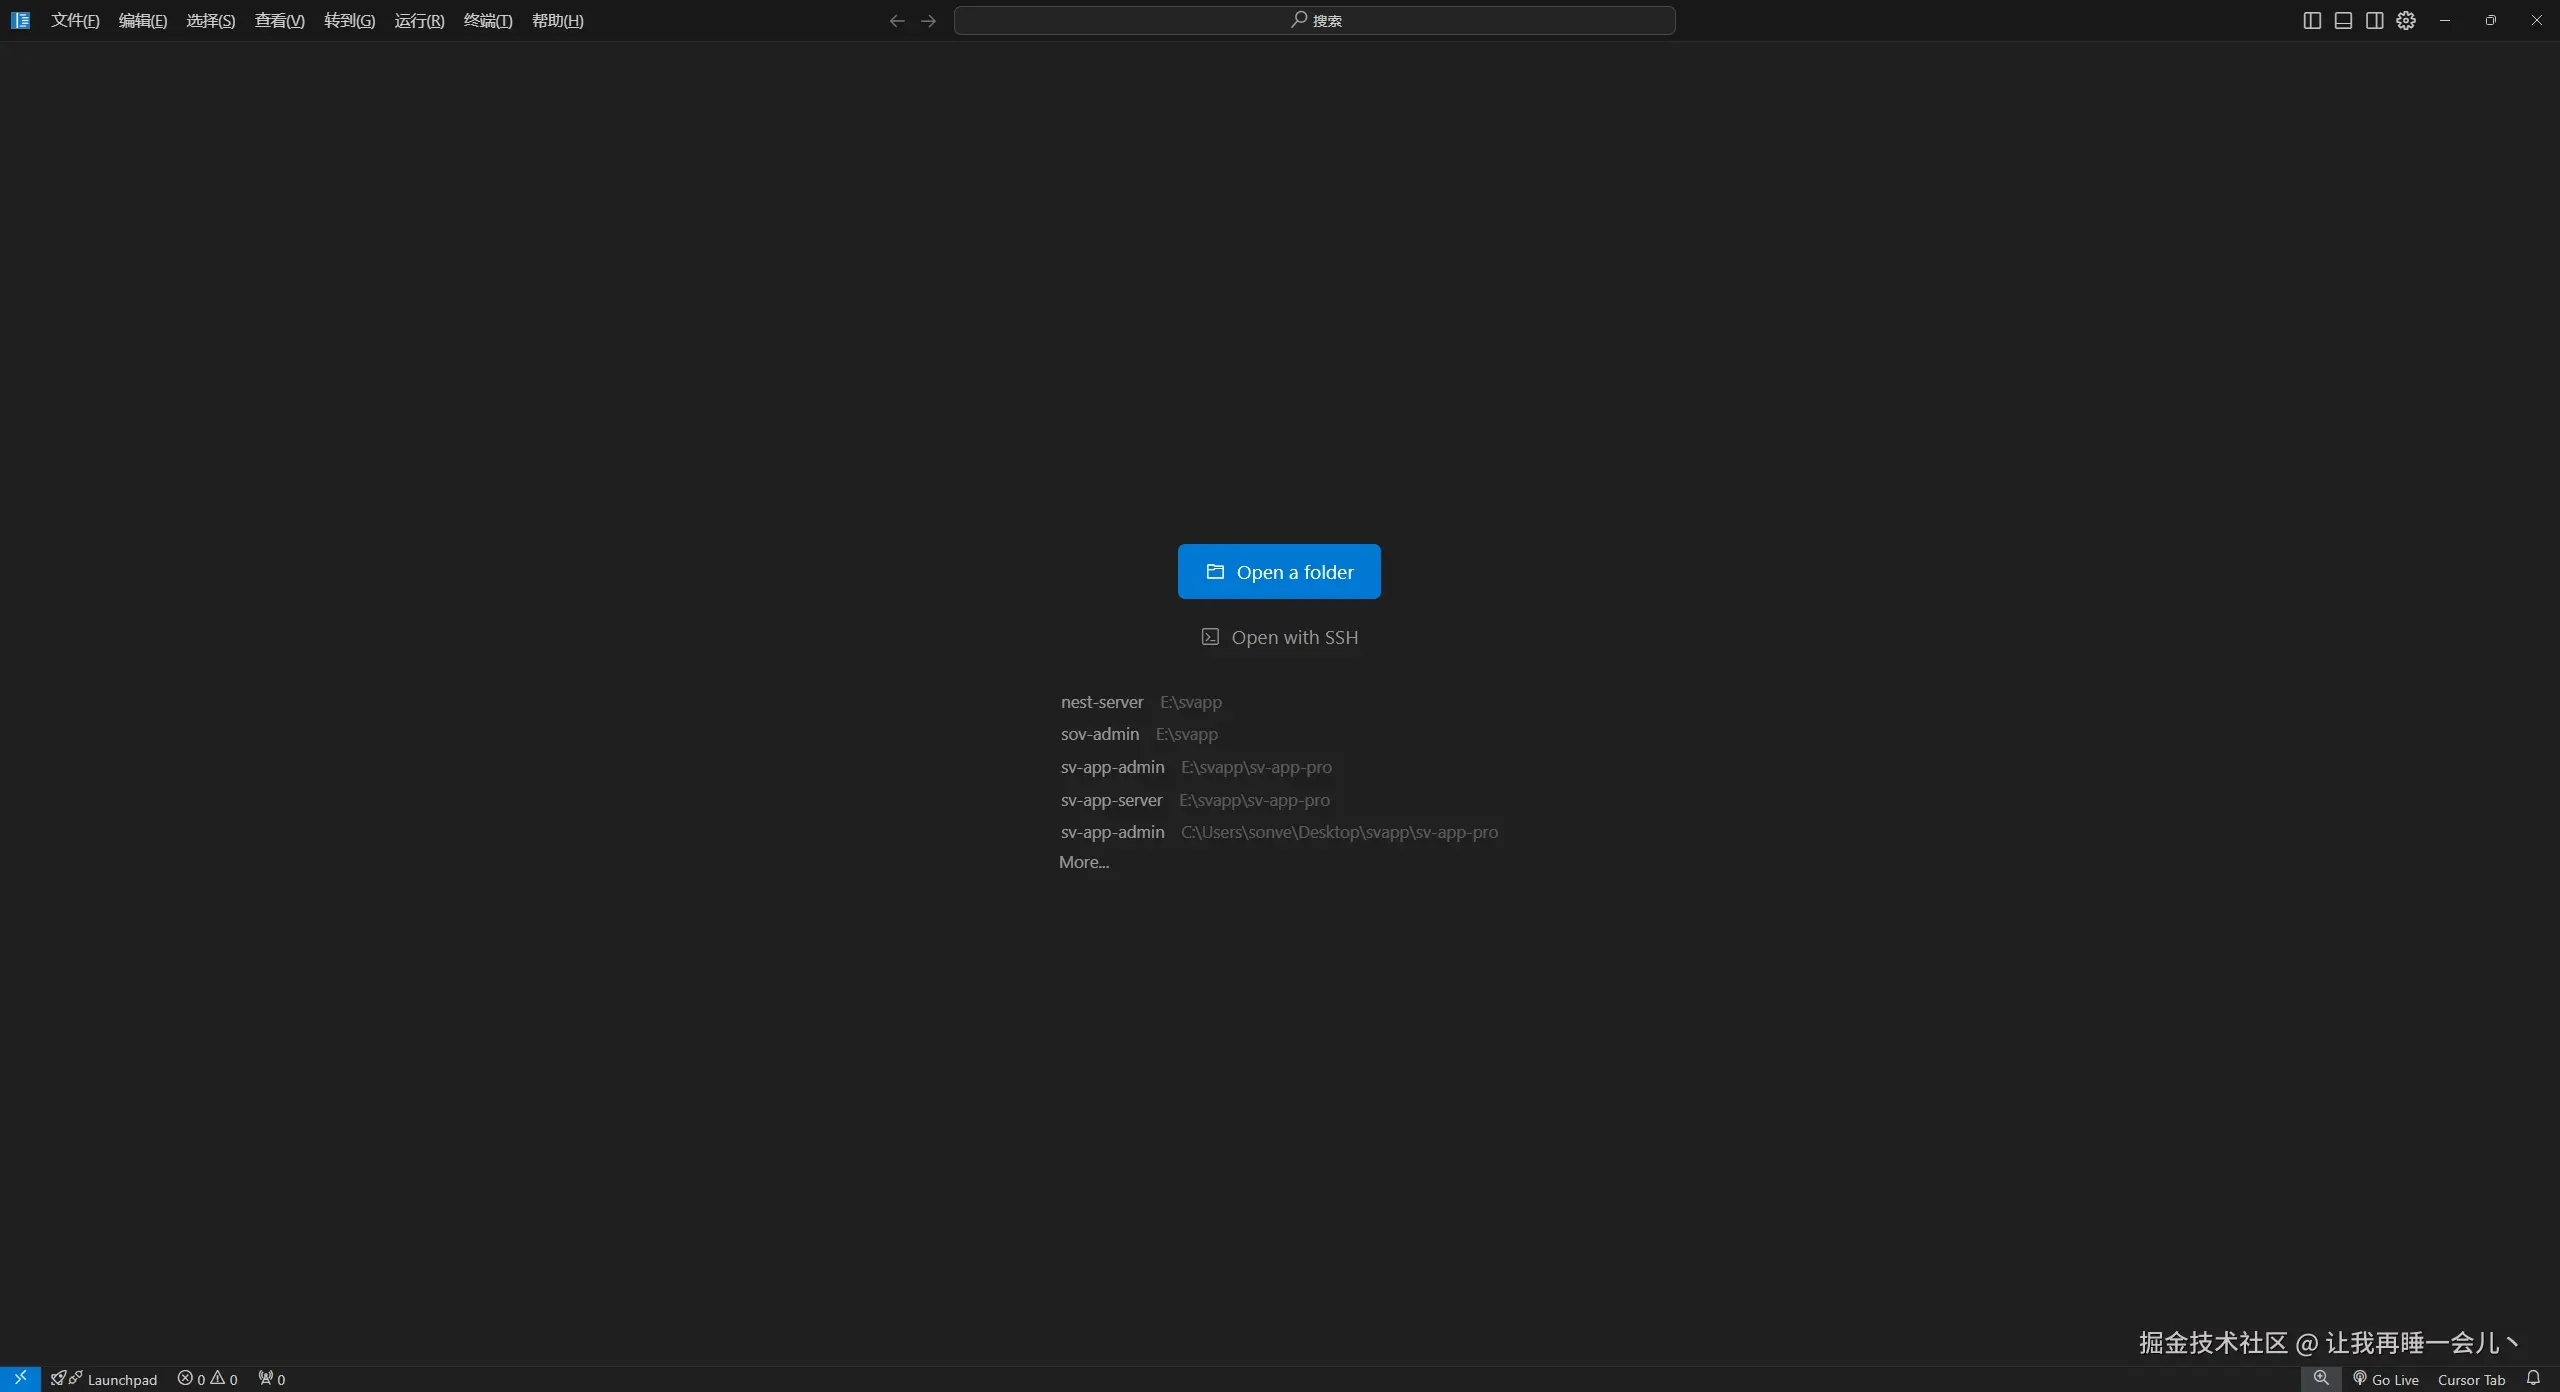The width and height of the screenshot is (2560, 1392).
Task: Open the notifications bell
Action: point(2533,1379)
